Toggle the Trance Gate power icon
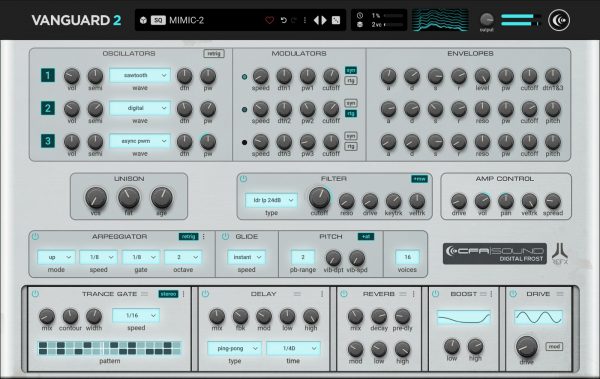Screen dimensions: 600x379 click(35, 294)
